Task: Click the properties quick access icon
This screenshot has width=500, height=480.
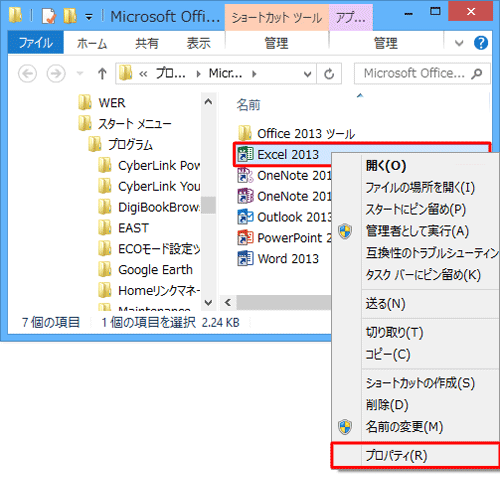Action: coord(49,16)
